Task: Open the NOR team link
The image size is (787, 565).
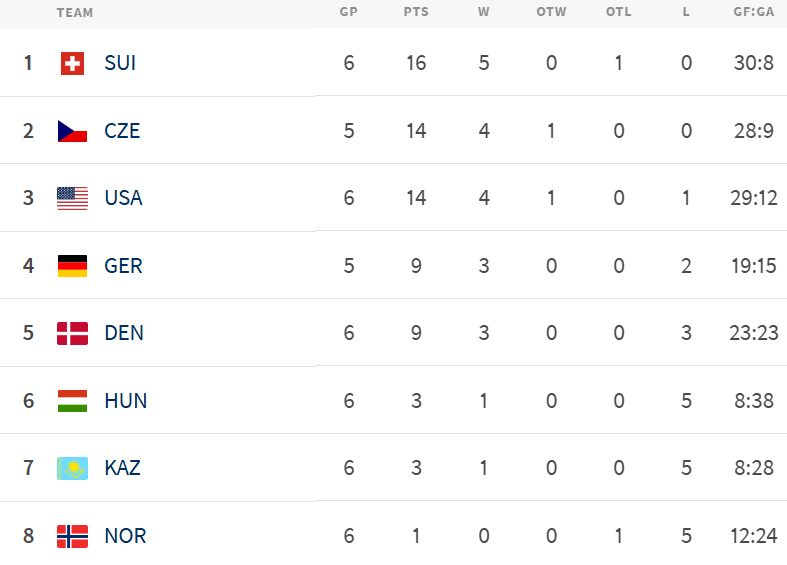Action: 125,536
